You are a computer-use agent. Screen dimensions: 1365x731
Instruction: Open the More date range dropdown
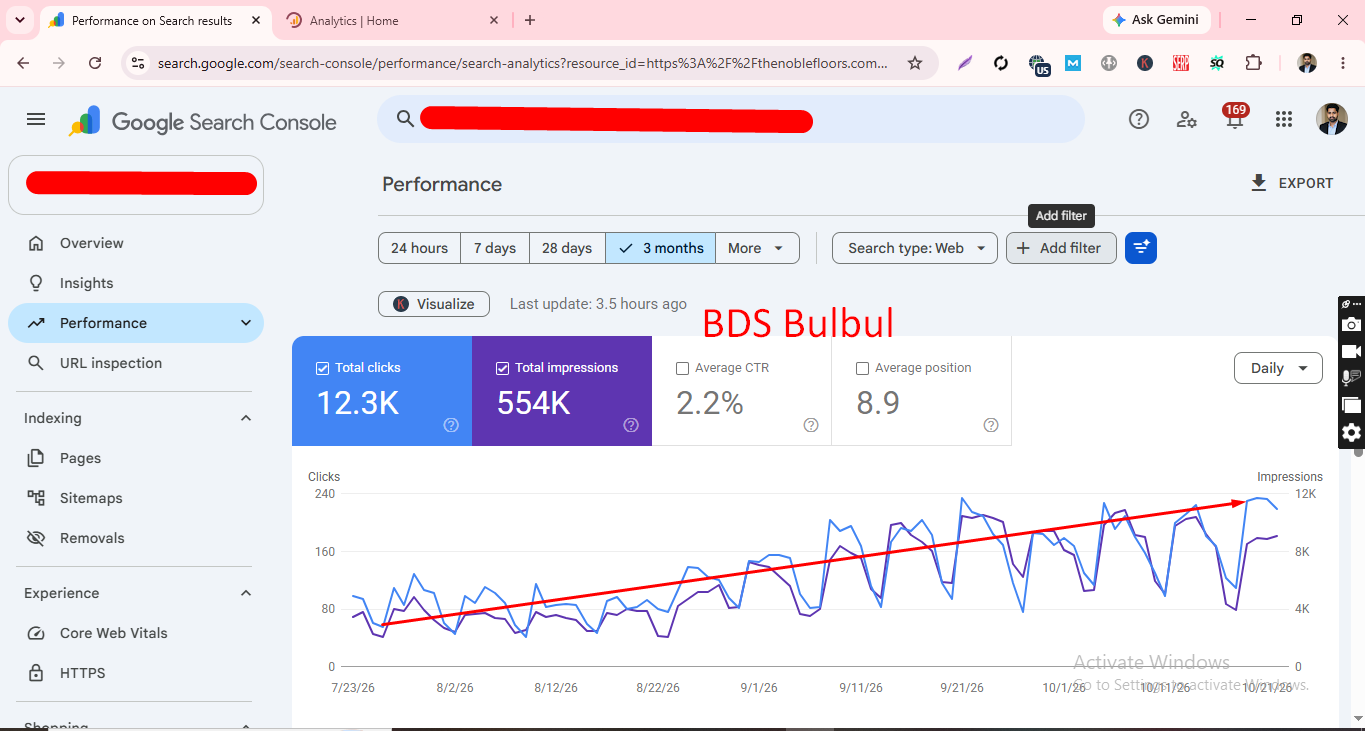point(757,248)
